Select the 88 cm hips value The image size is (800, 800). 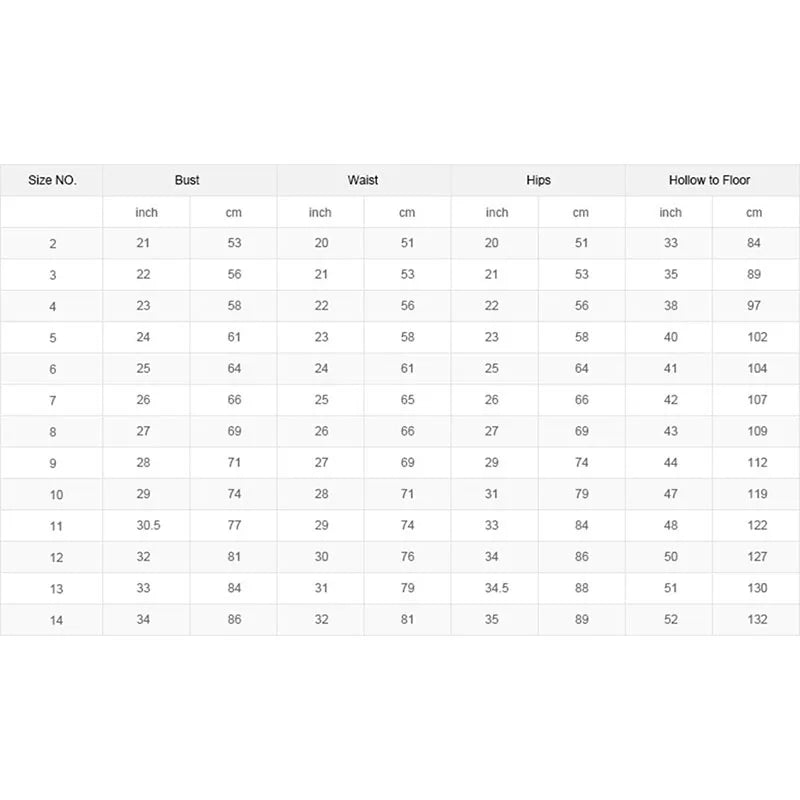[x=582, y=588]
